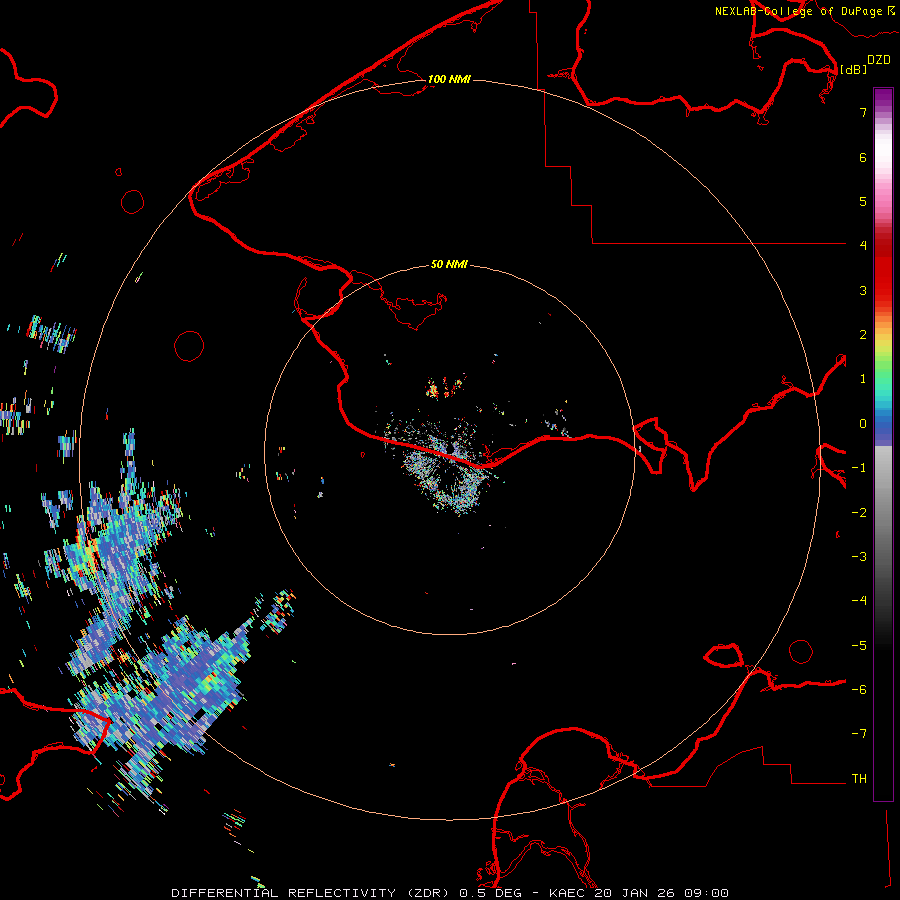Image resolution: width=900 pixels, height=900 pixels.
Task: Select the 3 dB tick on the scale
Action: [863, 290]
